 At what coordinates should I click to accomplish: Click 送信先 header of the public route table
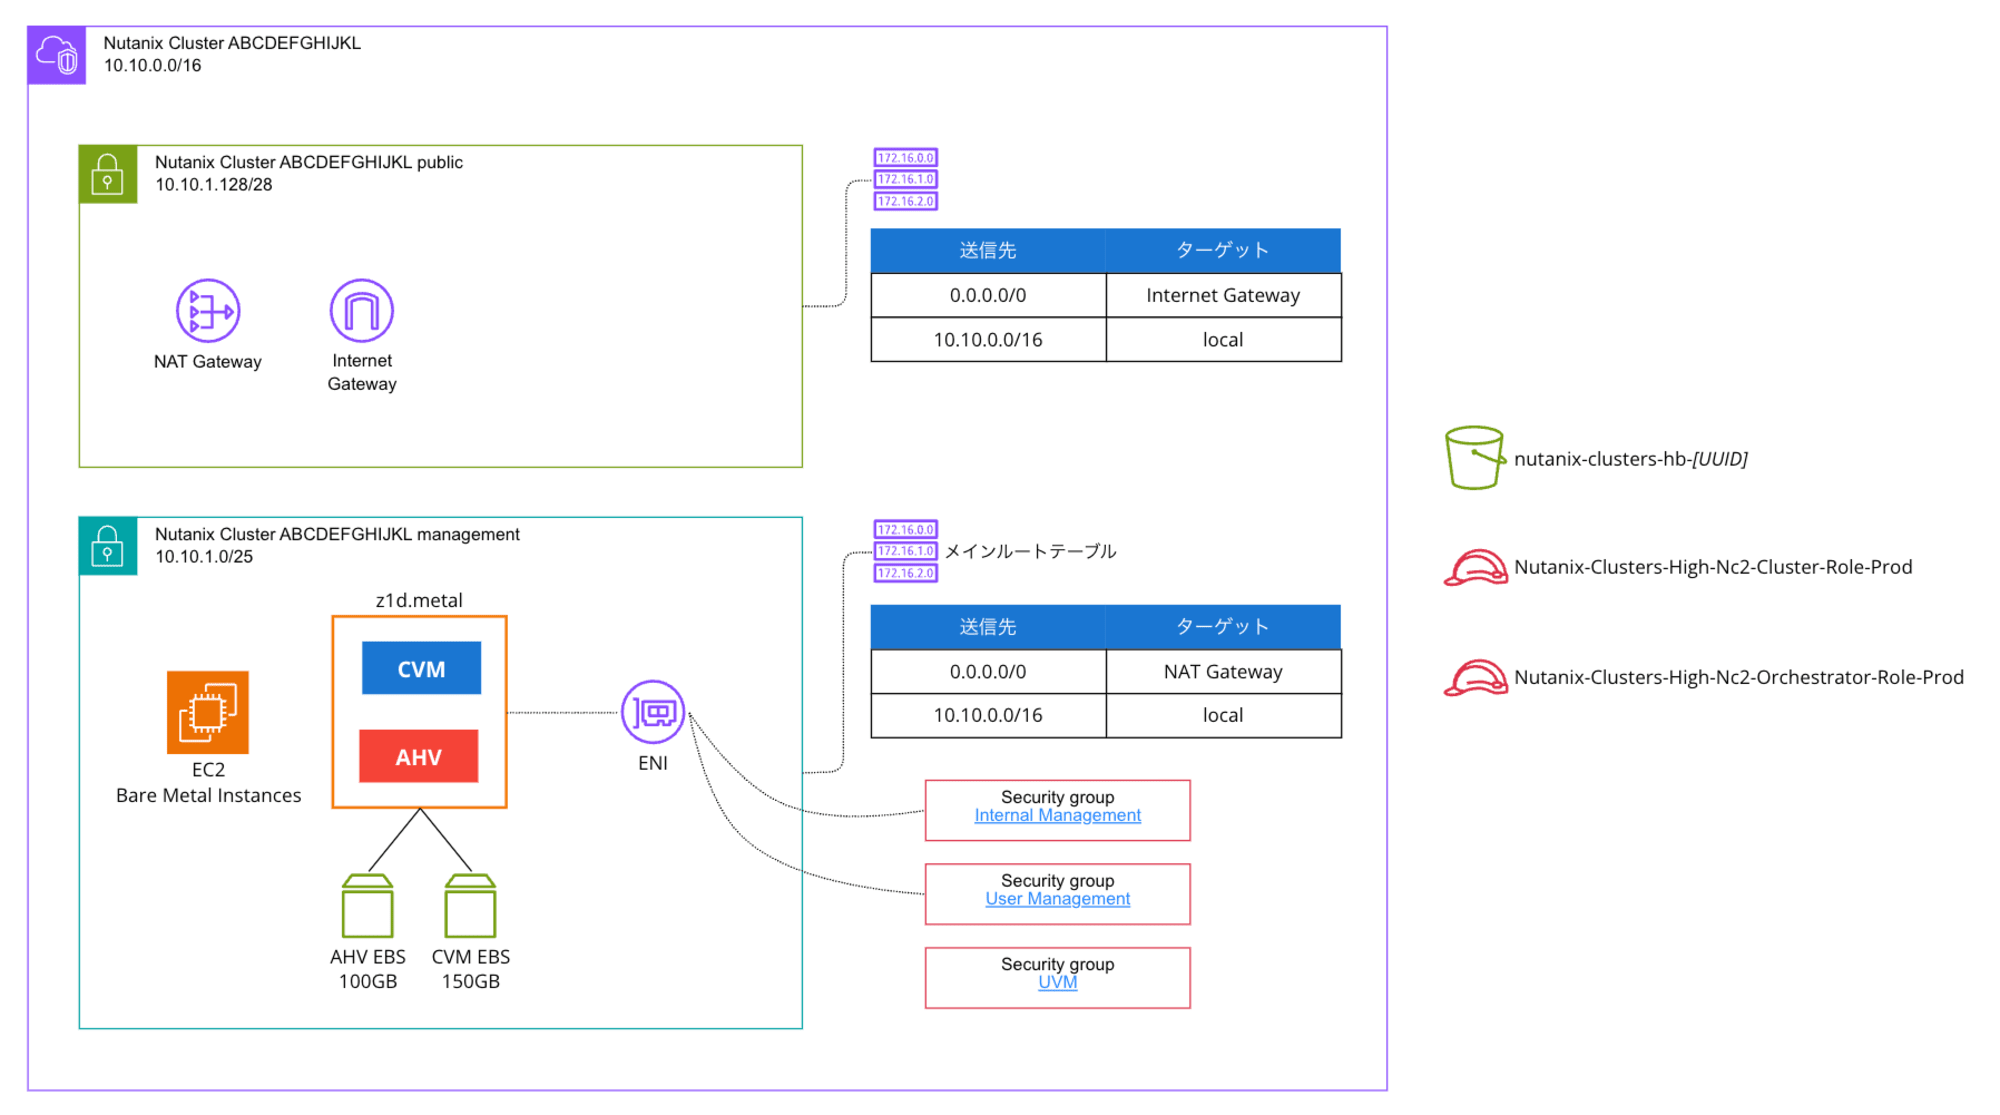click(x=988, y=250)
